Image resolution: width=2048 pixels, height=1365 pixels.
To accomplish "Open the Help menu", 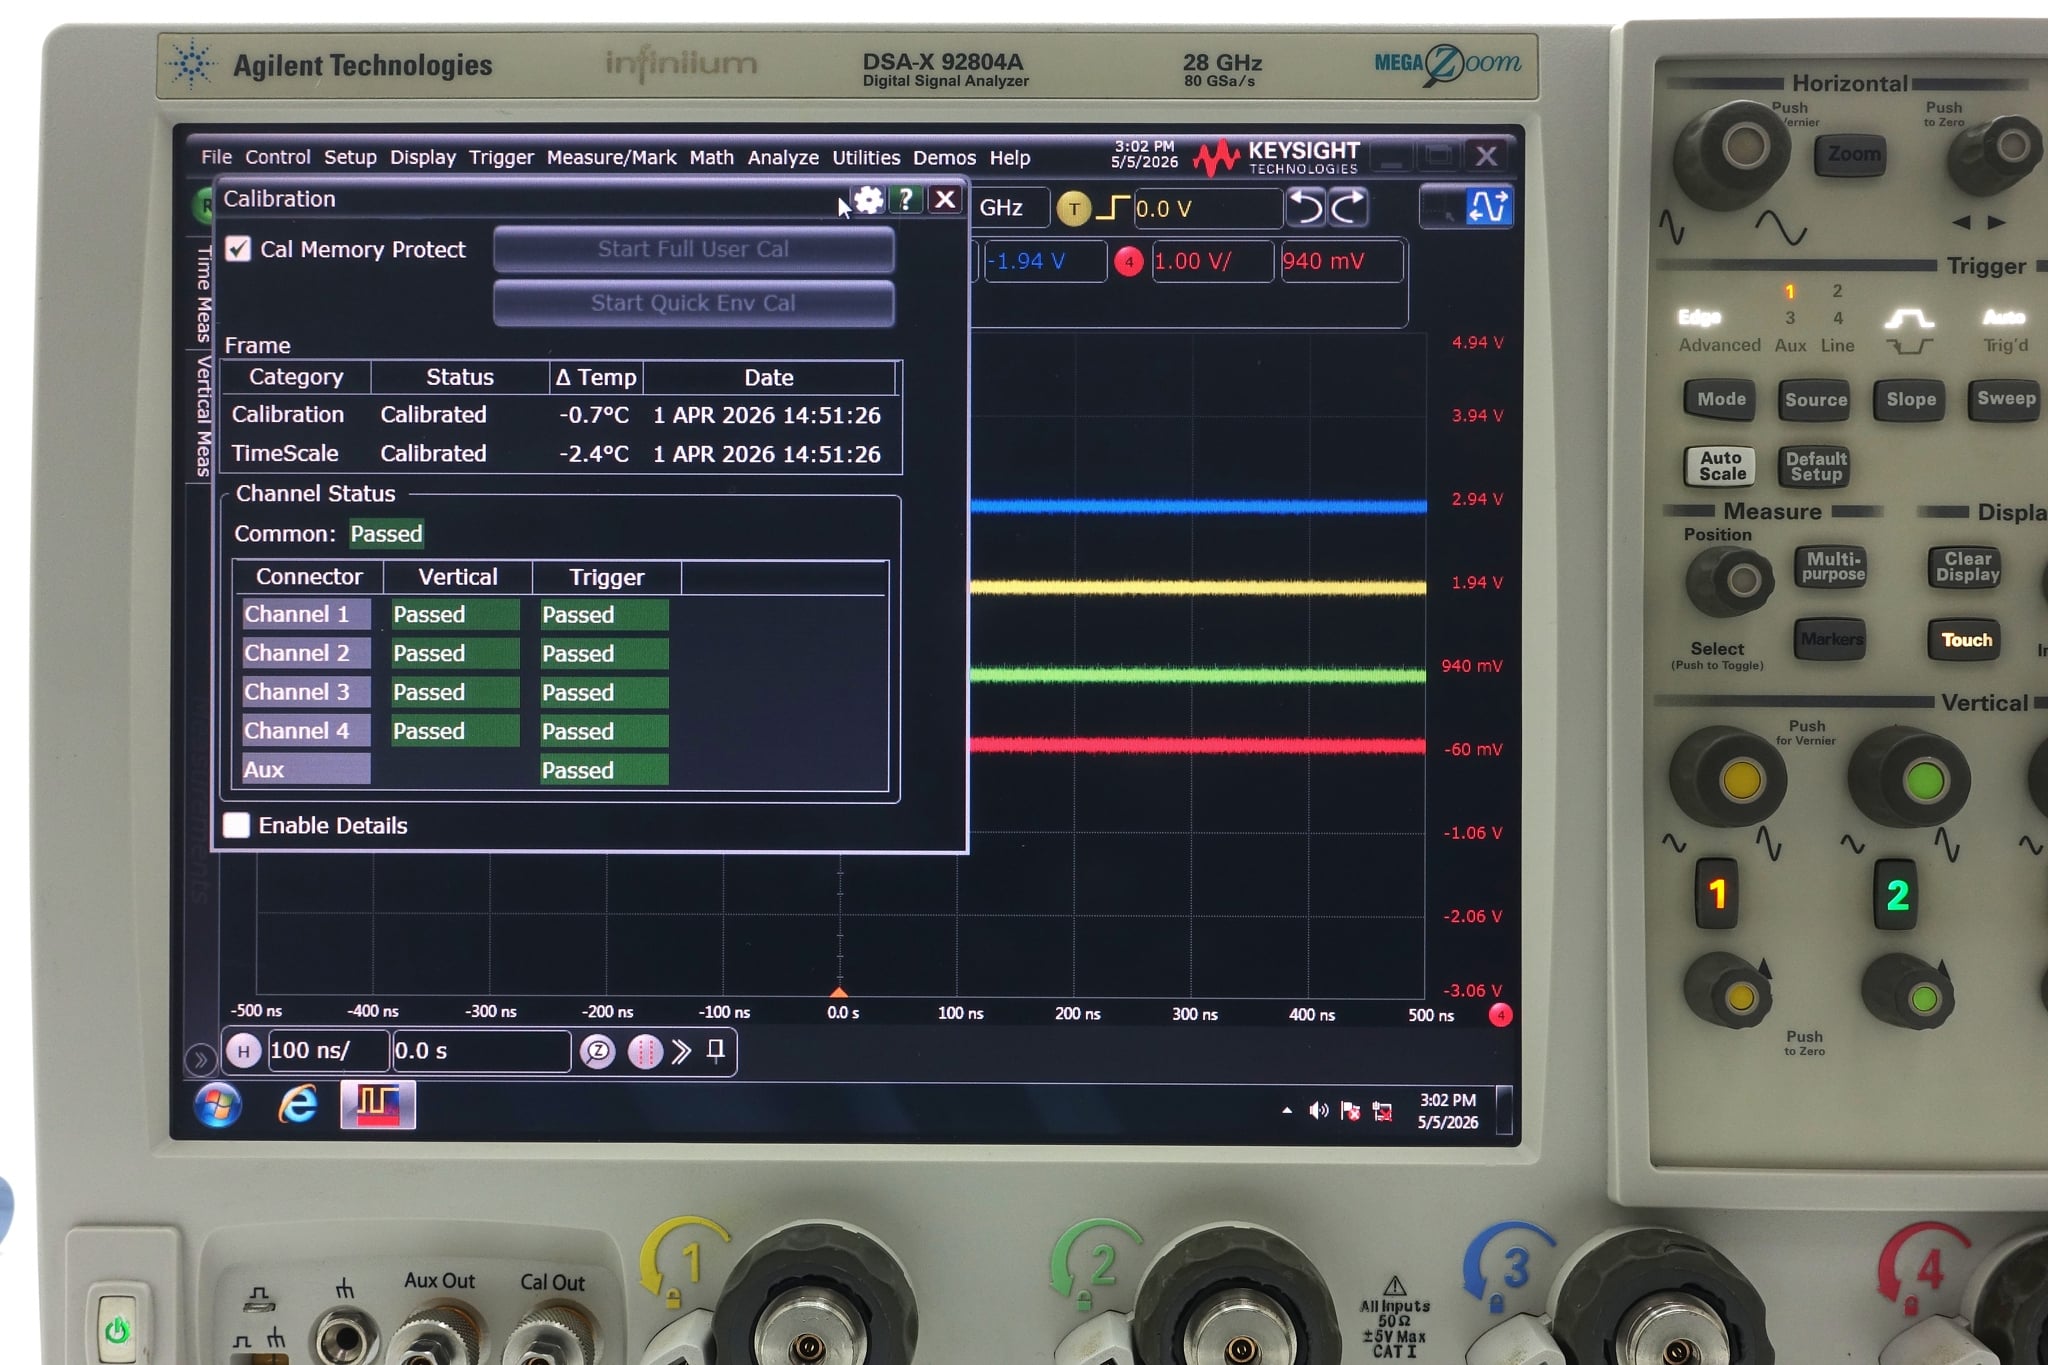I will coord(1010,157).
